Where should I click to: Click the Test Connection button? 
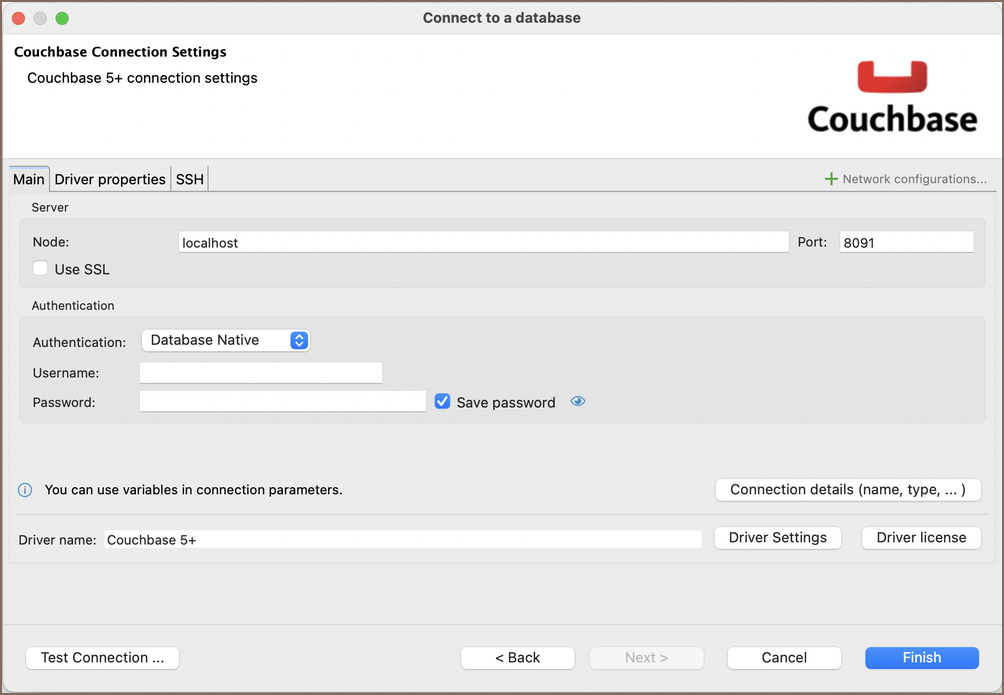102,657
